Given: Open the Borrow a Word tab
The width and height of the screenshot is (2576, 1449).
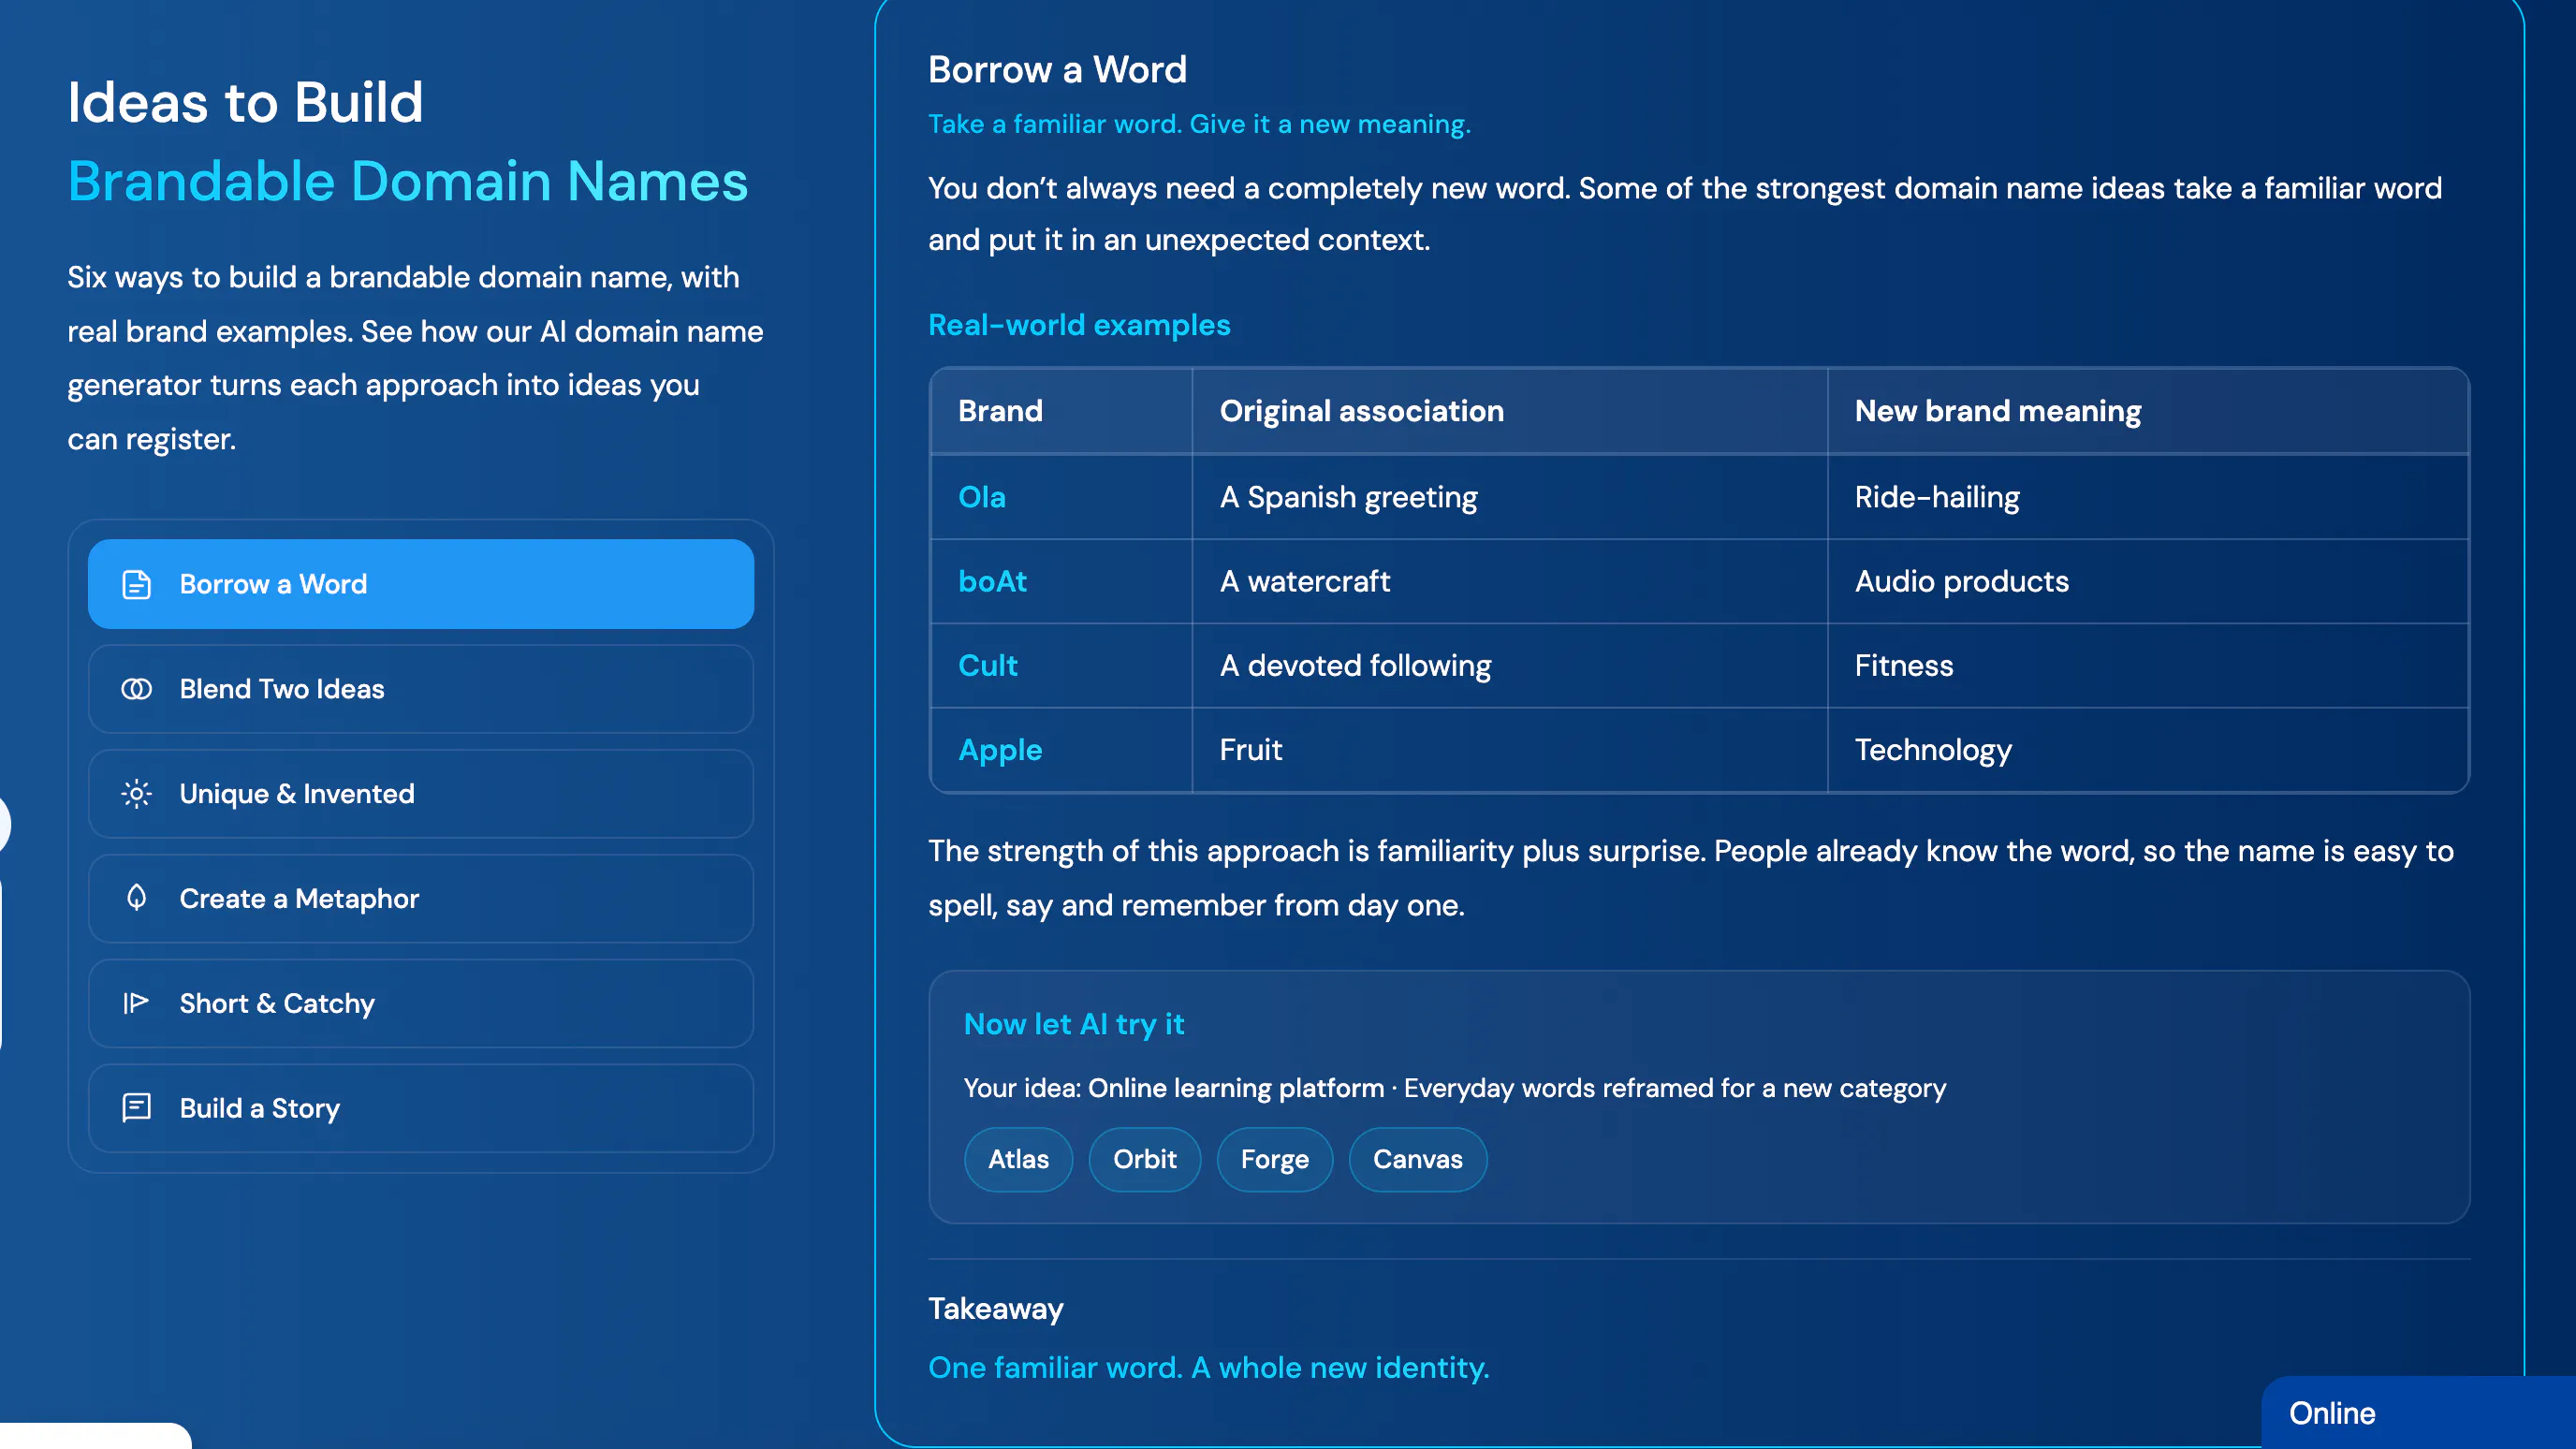Looking at the screenshot, I should tap(421, 584).
